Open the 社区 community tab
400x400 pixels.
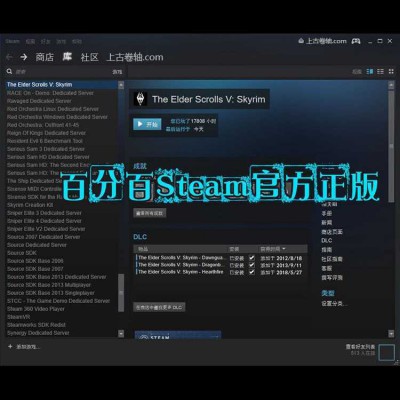(x=89, y=57)
